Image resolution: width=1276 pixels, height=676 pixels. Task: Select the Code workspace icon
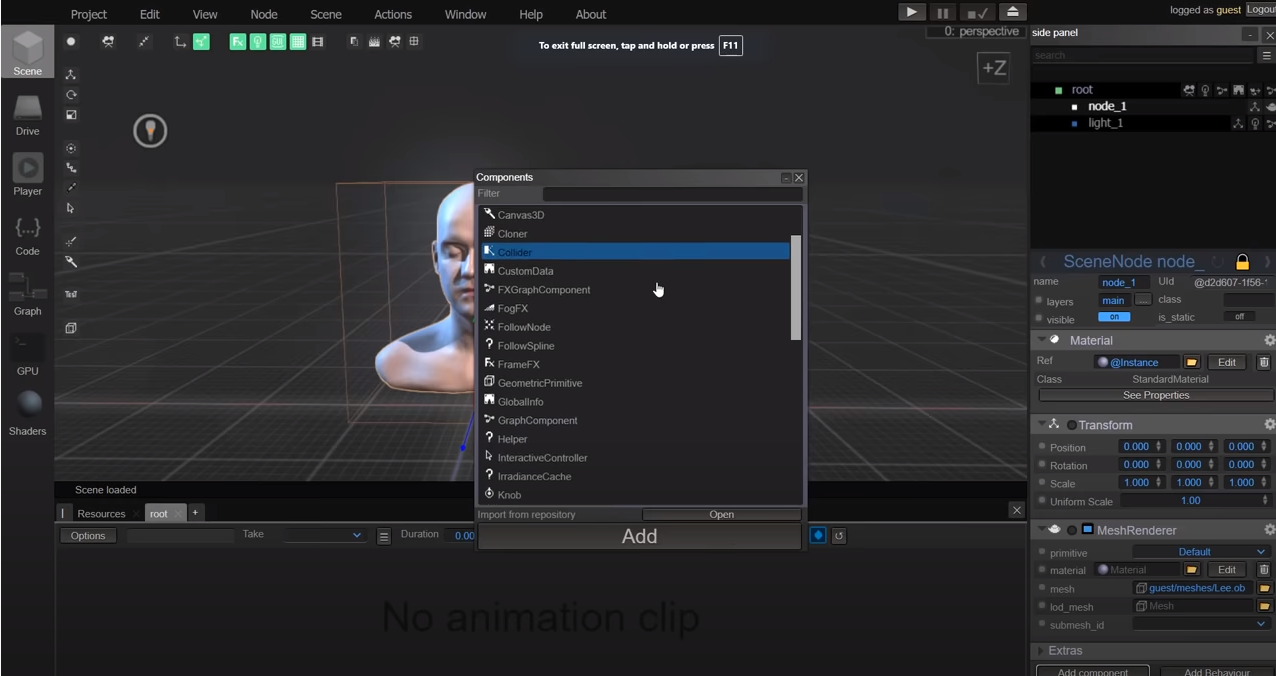point(27,232)
